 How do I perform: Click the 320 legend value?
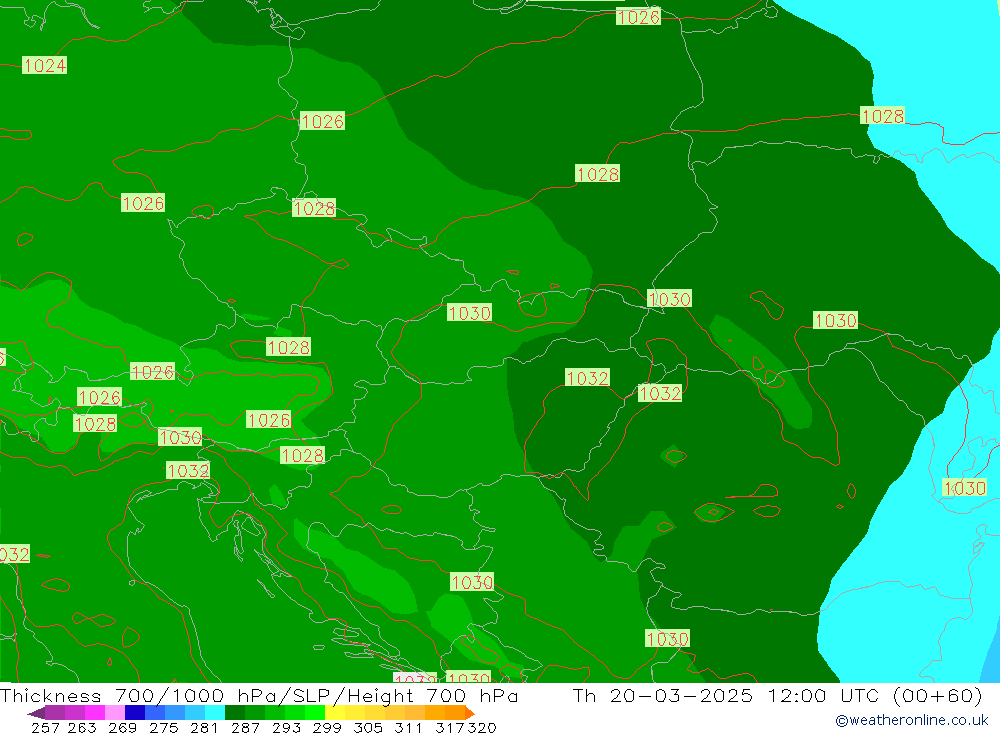click(482, 727)
